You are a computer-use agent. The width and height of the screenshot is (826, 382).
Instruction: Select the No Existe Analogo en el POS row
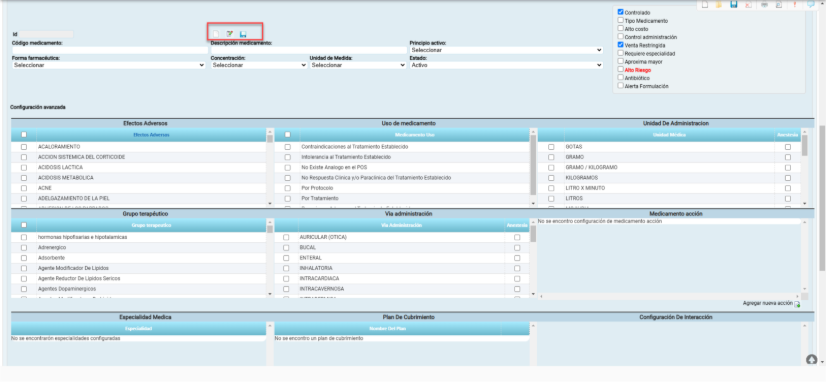(x=334, y=168)
